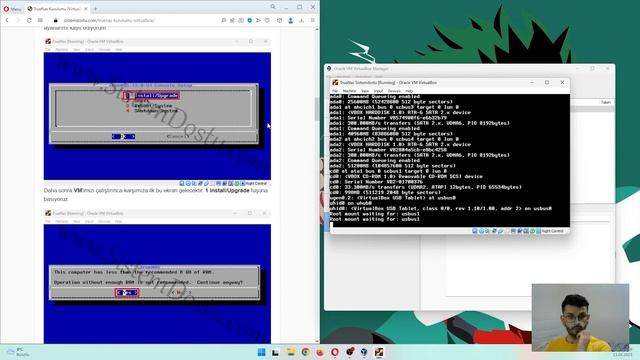Image resolution: width=640 pixels, height=360 pixels.
Task: Open Devices menu in TrueNas VM window
Action: point(394,91)
